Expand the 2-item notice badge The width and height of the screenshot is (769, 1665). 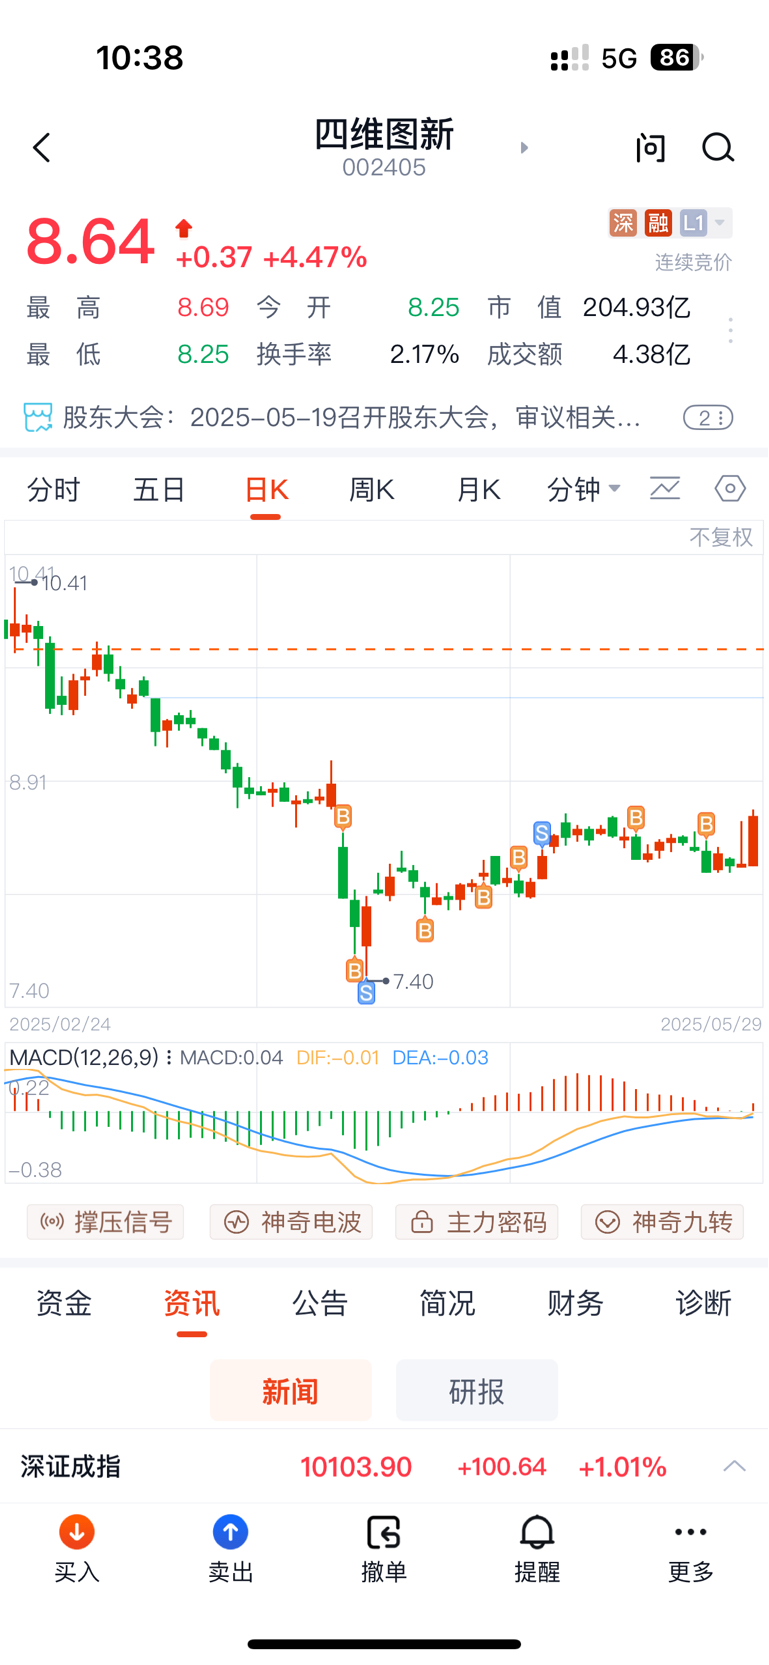(x=708, y=418)
